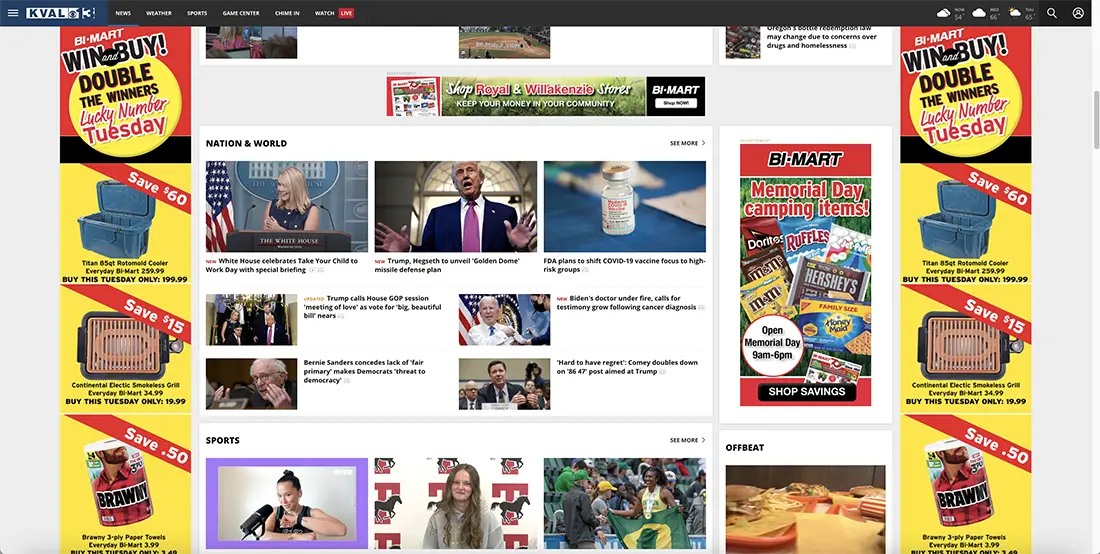Click Shop Now in Bi-Mart banner ad
1100x554 pixels.
(676, 103)
